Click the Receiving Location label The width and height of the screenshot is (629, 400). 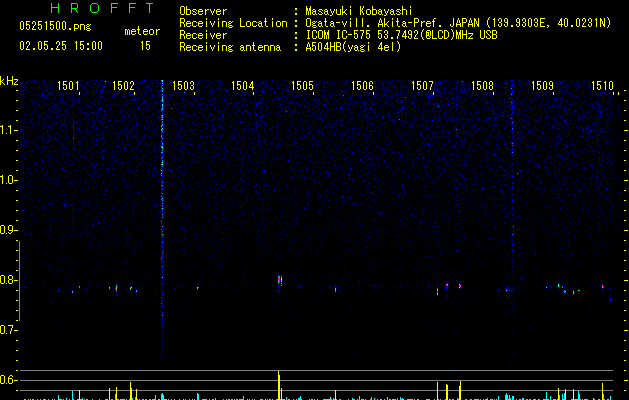(233, 23)
